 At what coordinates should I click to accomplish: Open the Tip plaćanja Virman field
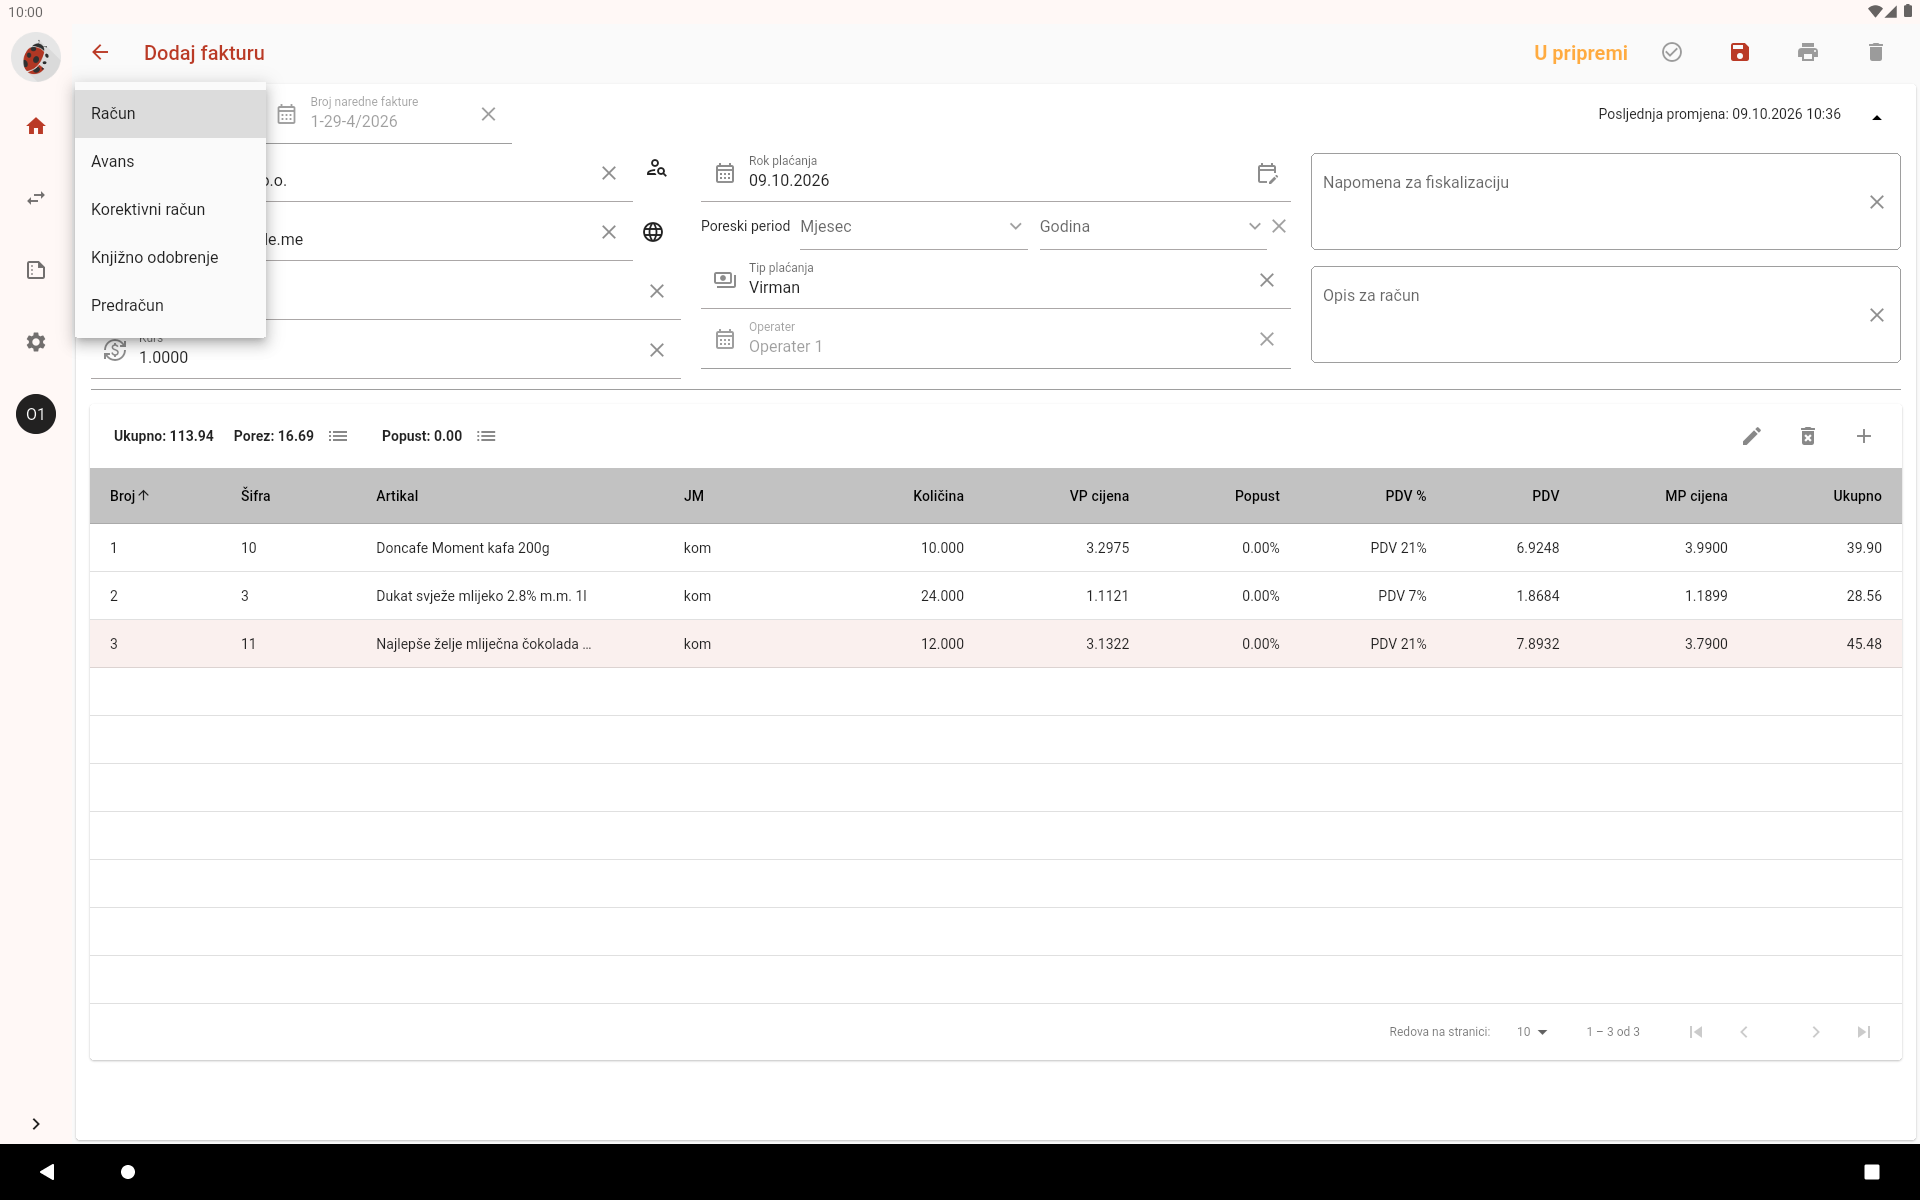[996, 280]
